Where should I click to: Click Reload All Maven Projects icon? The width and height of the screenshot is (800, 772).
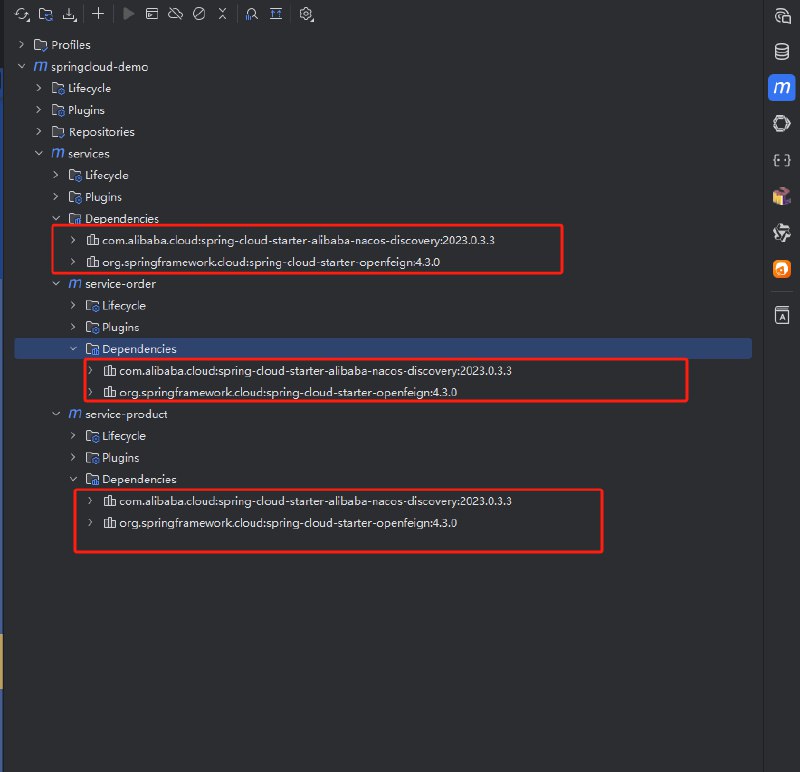pyautogui.click(x=22, y=14)
